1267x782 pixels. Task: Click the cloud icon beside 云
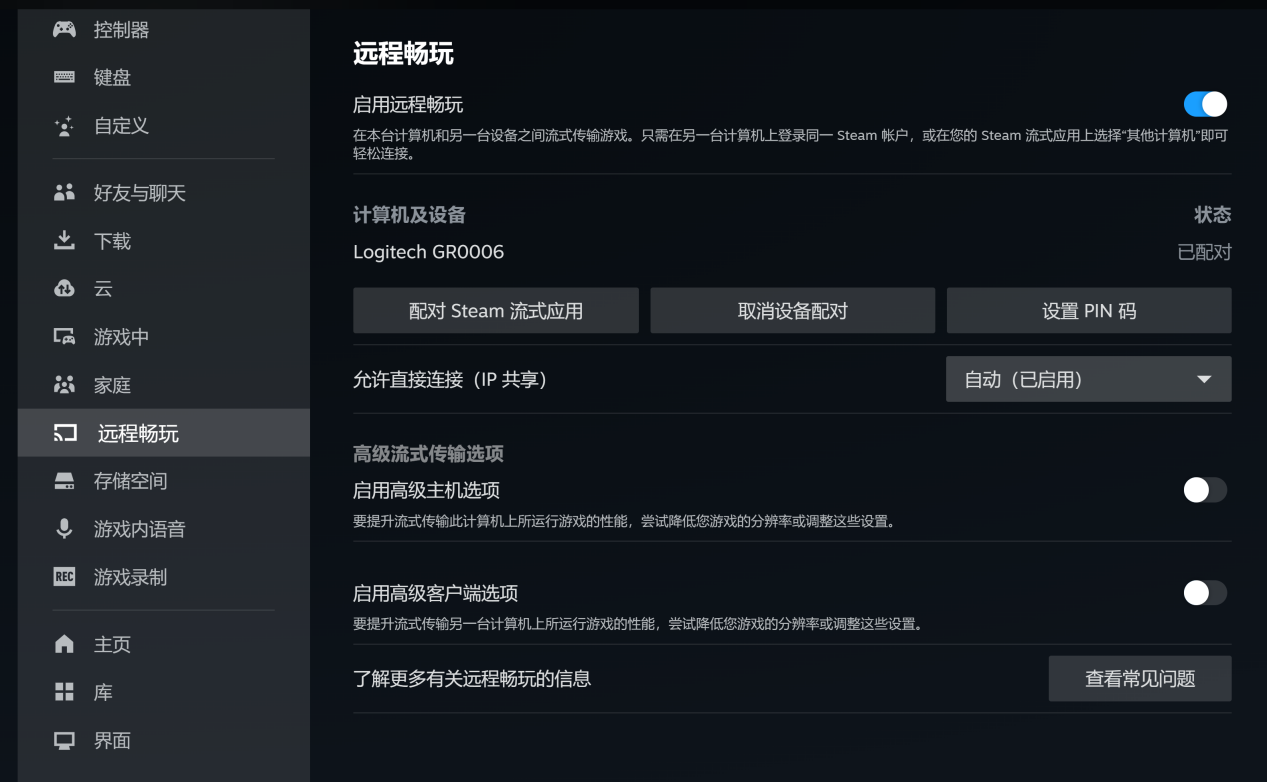pyautogui.click(x=64, y=289)
